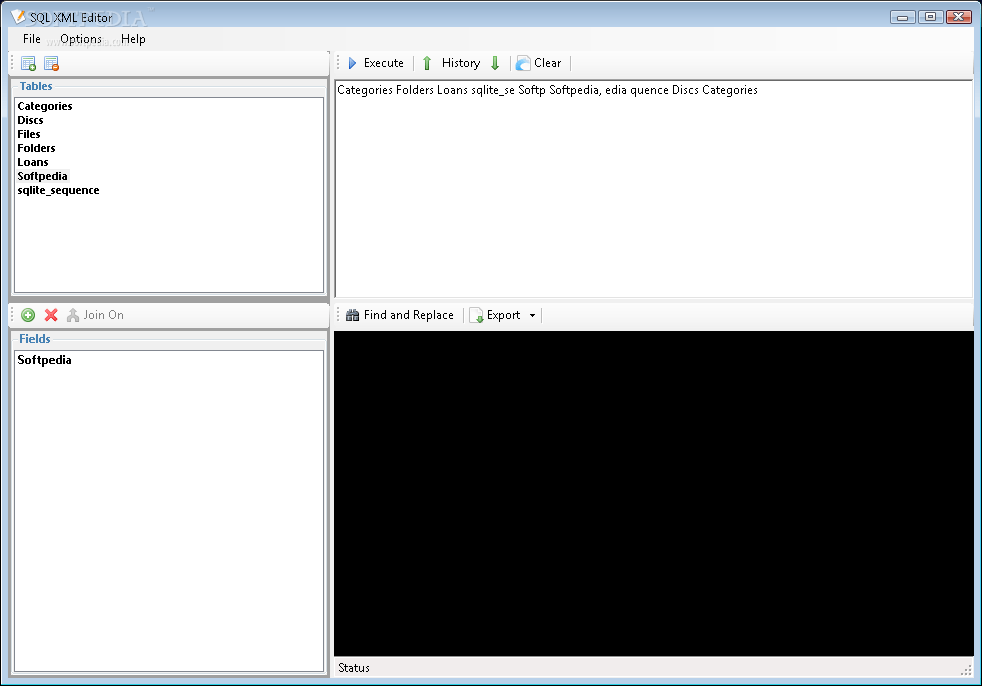This screenshot has width=982, height=686.
Task: Click the Join On icon
Action: 73,314
